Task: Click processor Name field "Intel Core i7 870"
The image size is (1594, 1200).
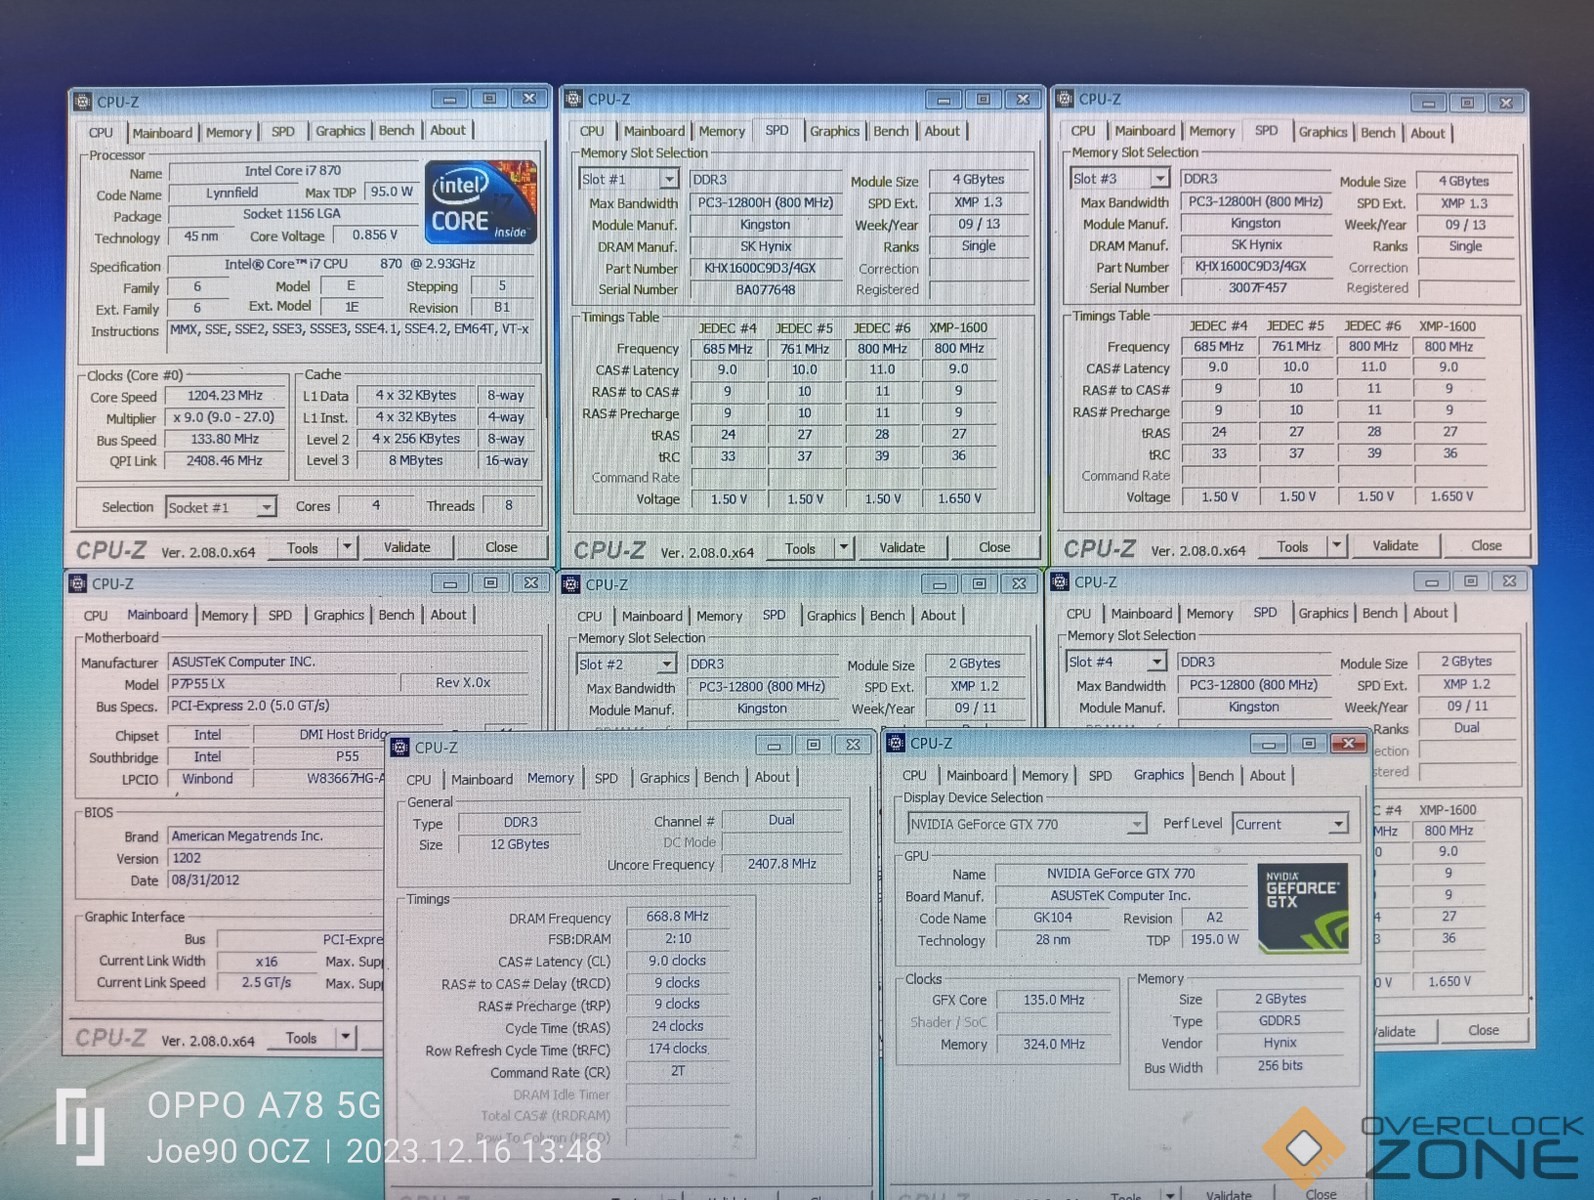Action: [292, 171]
